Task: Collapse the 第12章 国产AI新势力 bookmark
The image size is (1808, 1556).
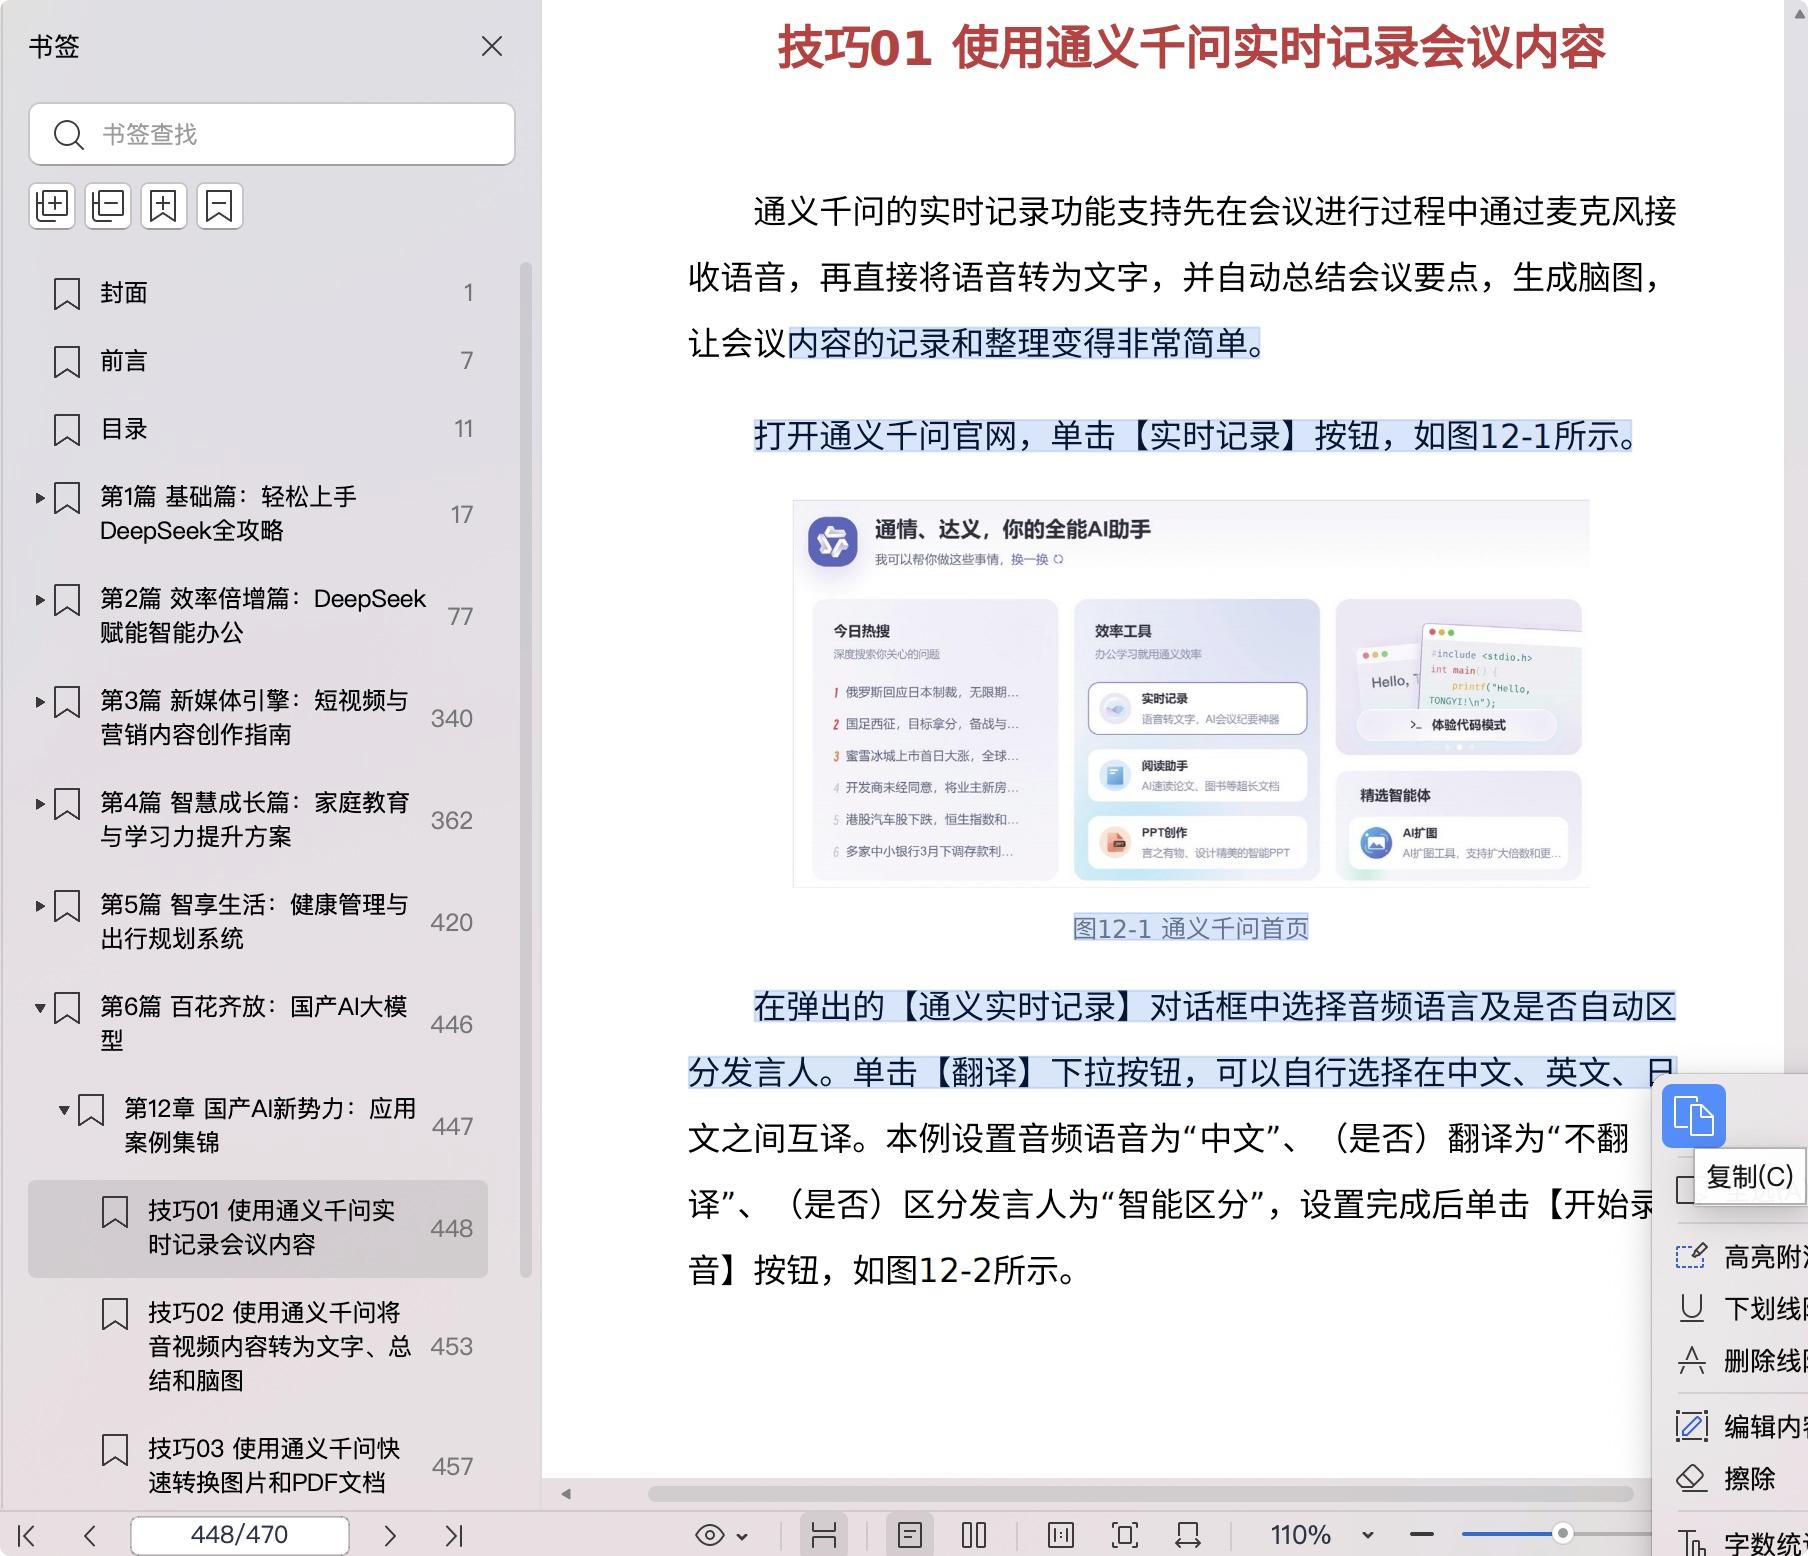Action: [64, 1109]
